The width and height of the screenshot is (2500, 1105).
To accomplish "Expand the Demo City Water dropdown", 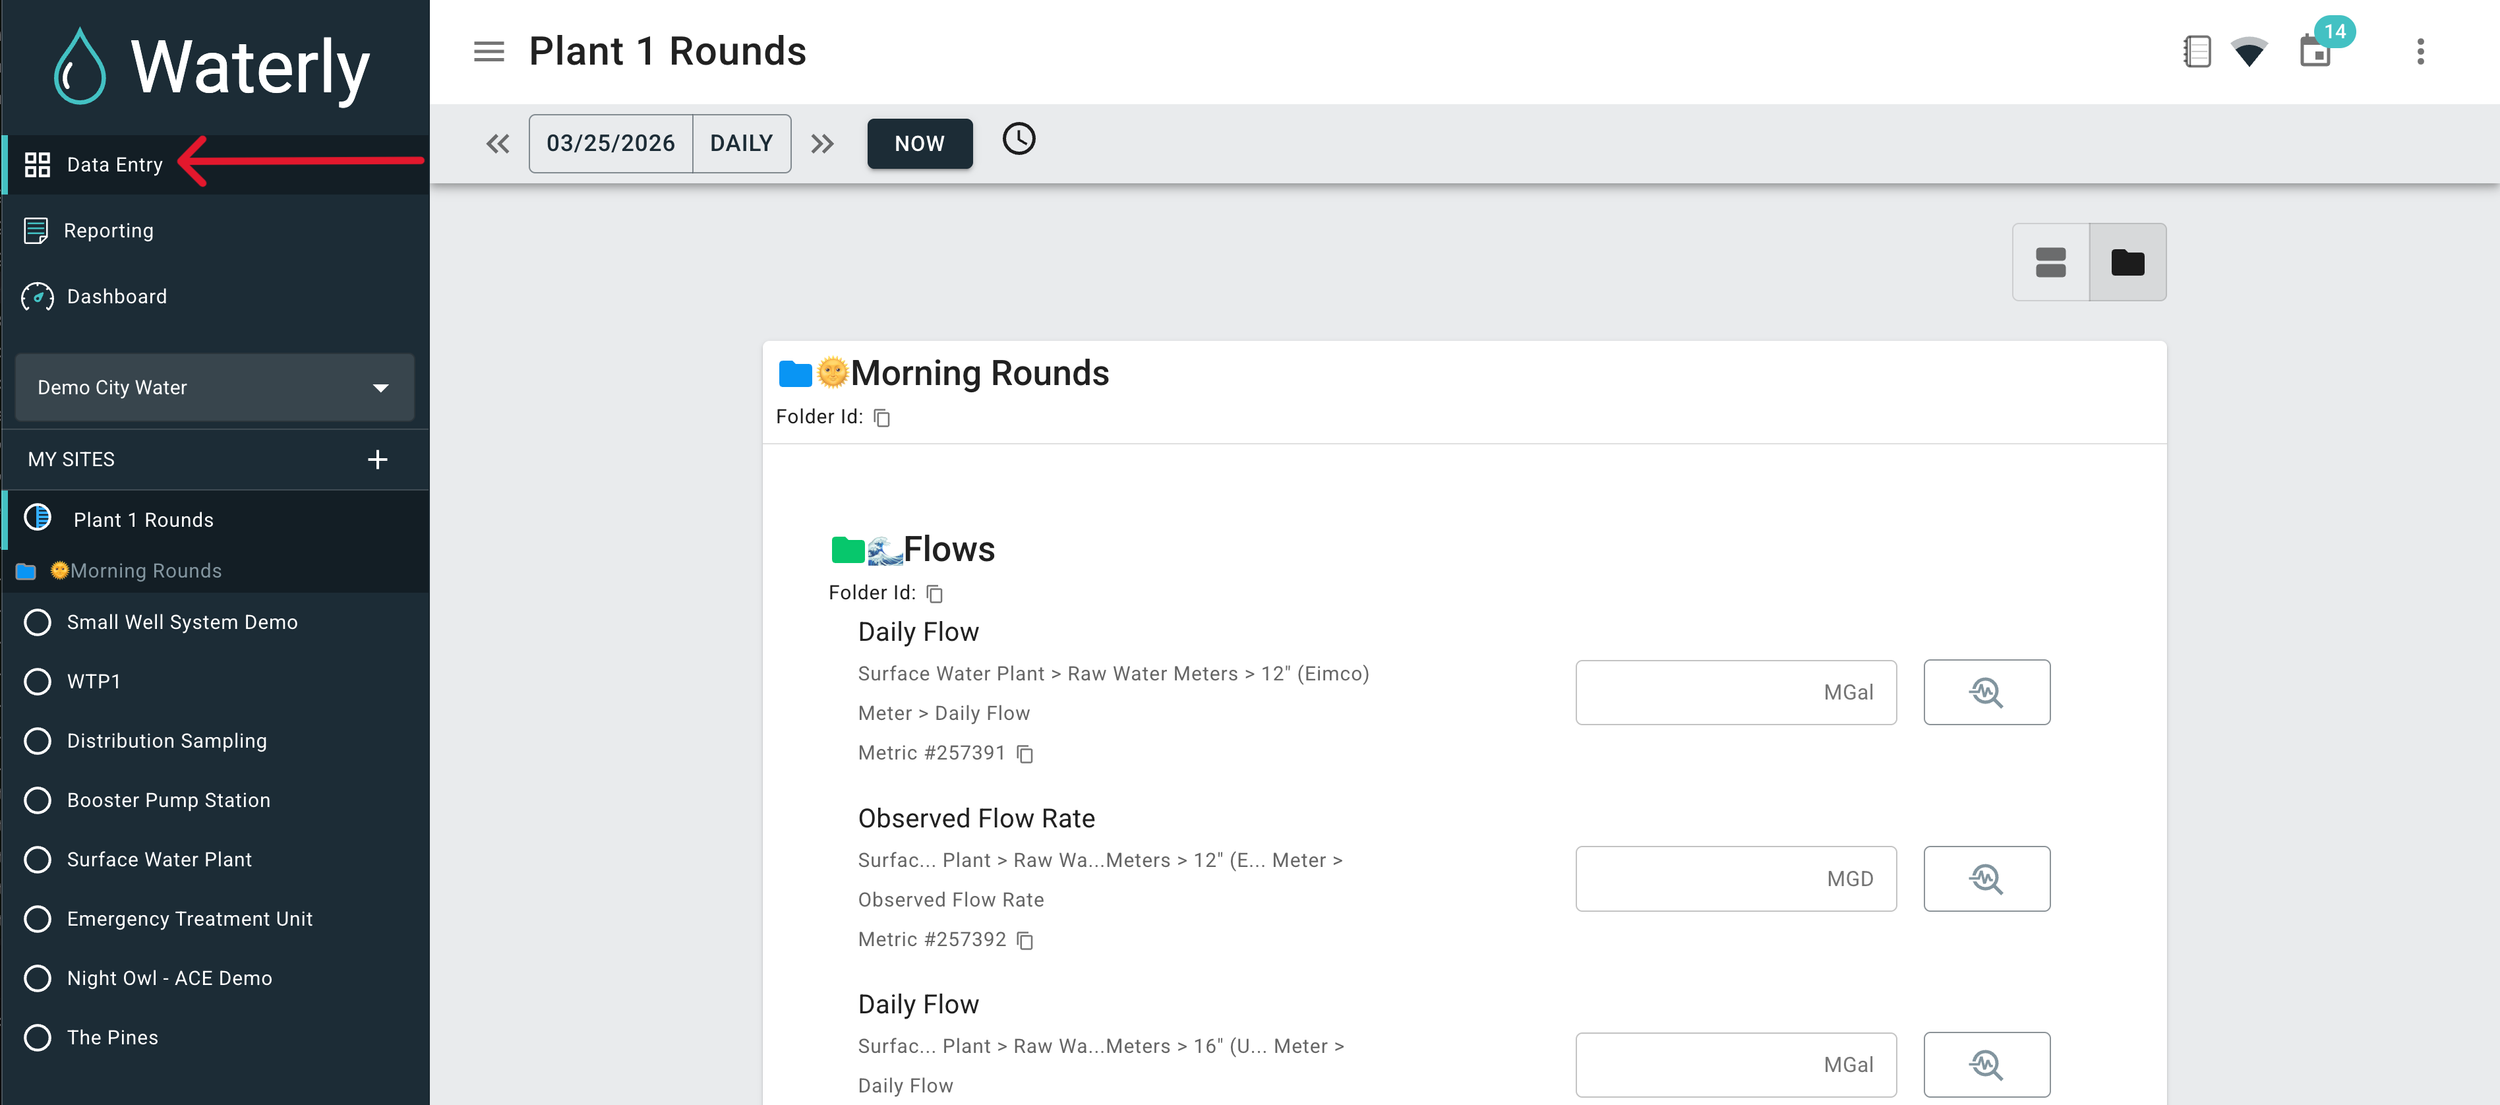I will (215, 388).
